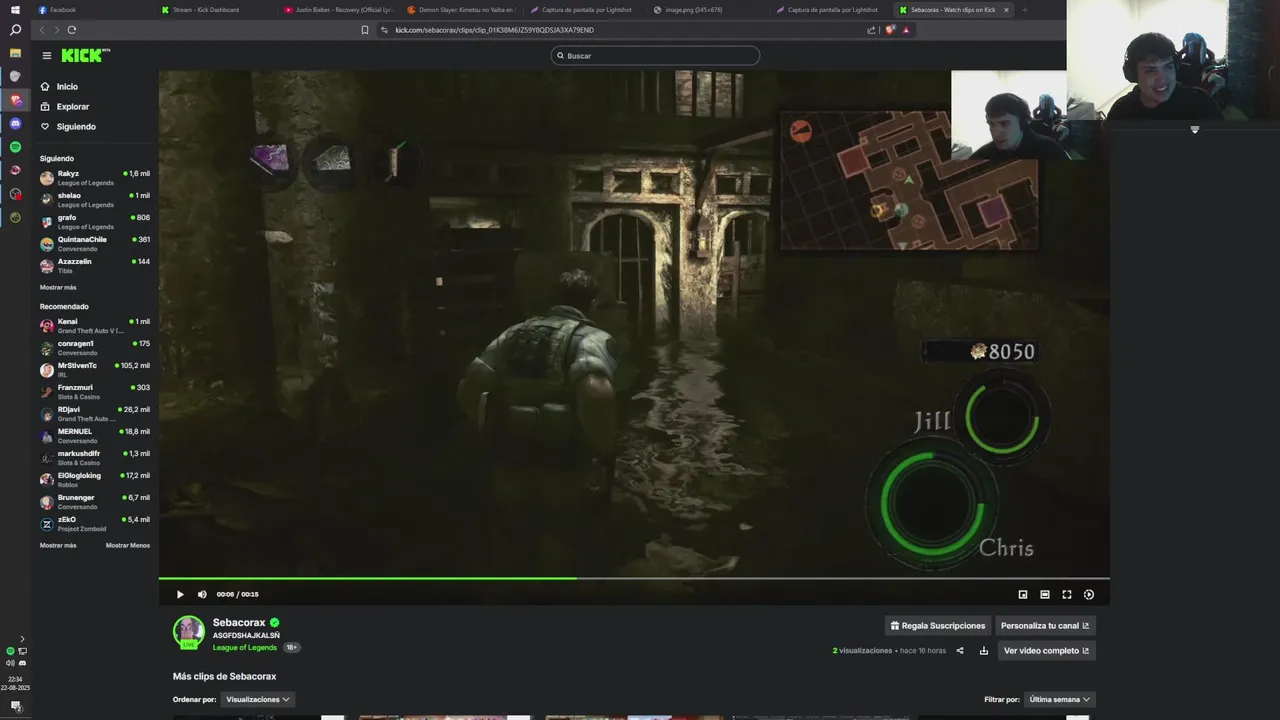This screenshot has height=720, width=1280.
Task: Click the Sebacorax channel name
Action: coord(239,622)
